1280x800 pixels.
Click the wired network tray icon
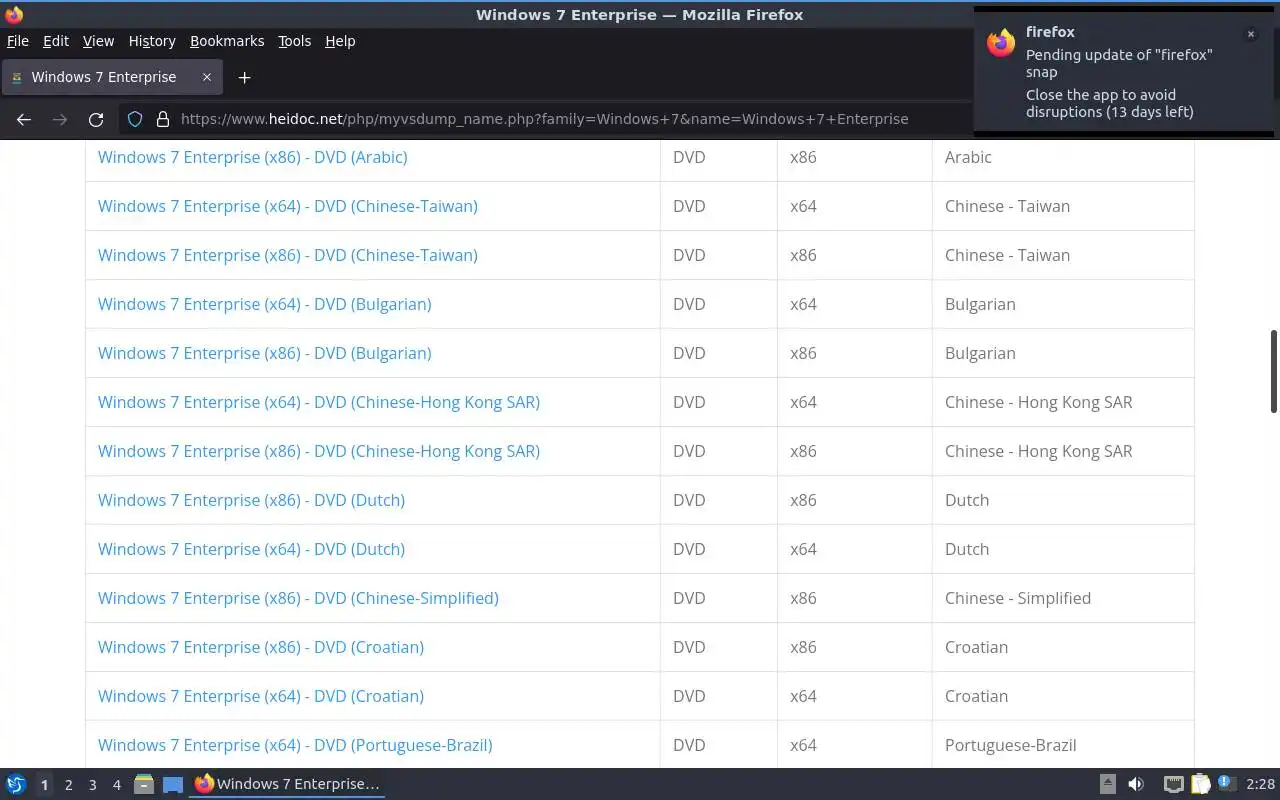(x=1174, y=784)
